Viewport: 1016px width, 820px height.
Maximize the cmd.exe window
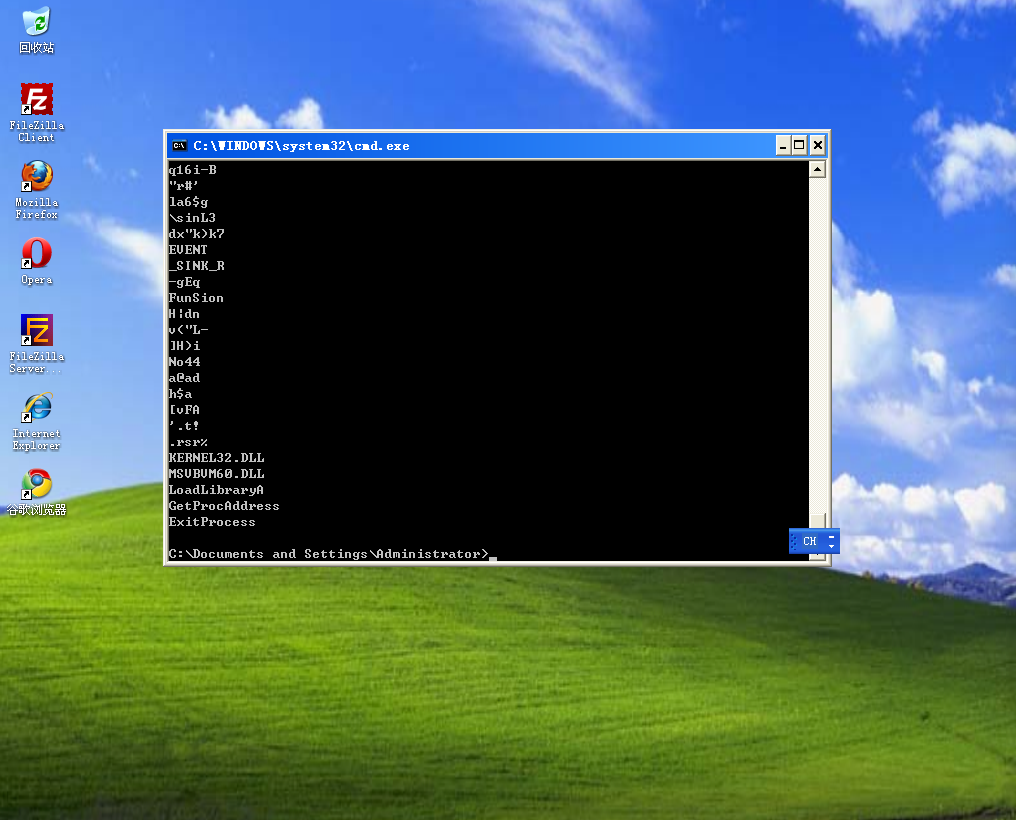click(799, 146)
